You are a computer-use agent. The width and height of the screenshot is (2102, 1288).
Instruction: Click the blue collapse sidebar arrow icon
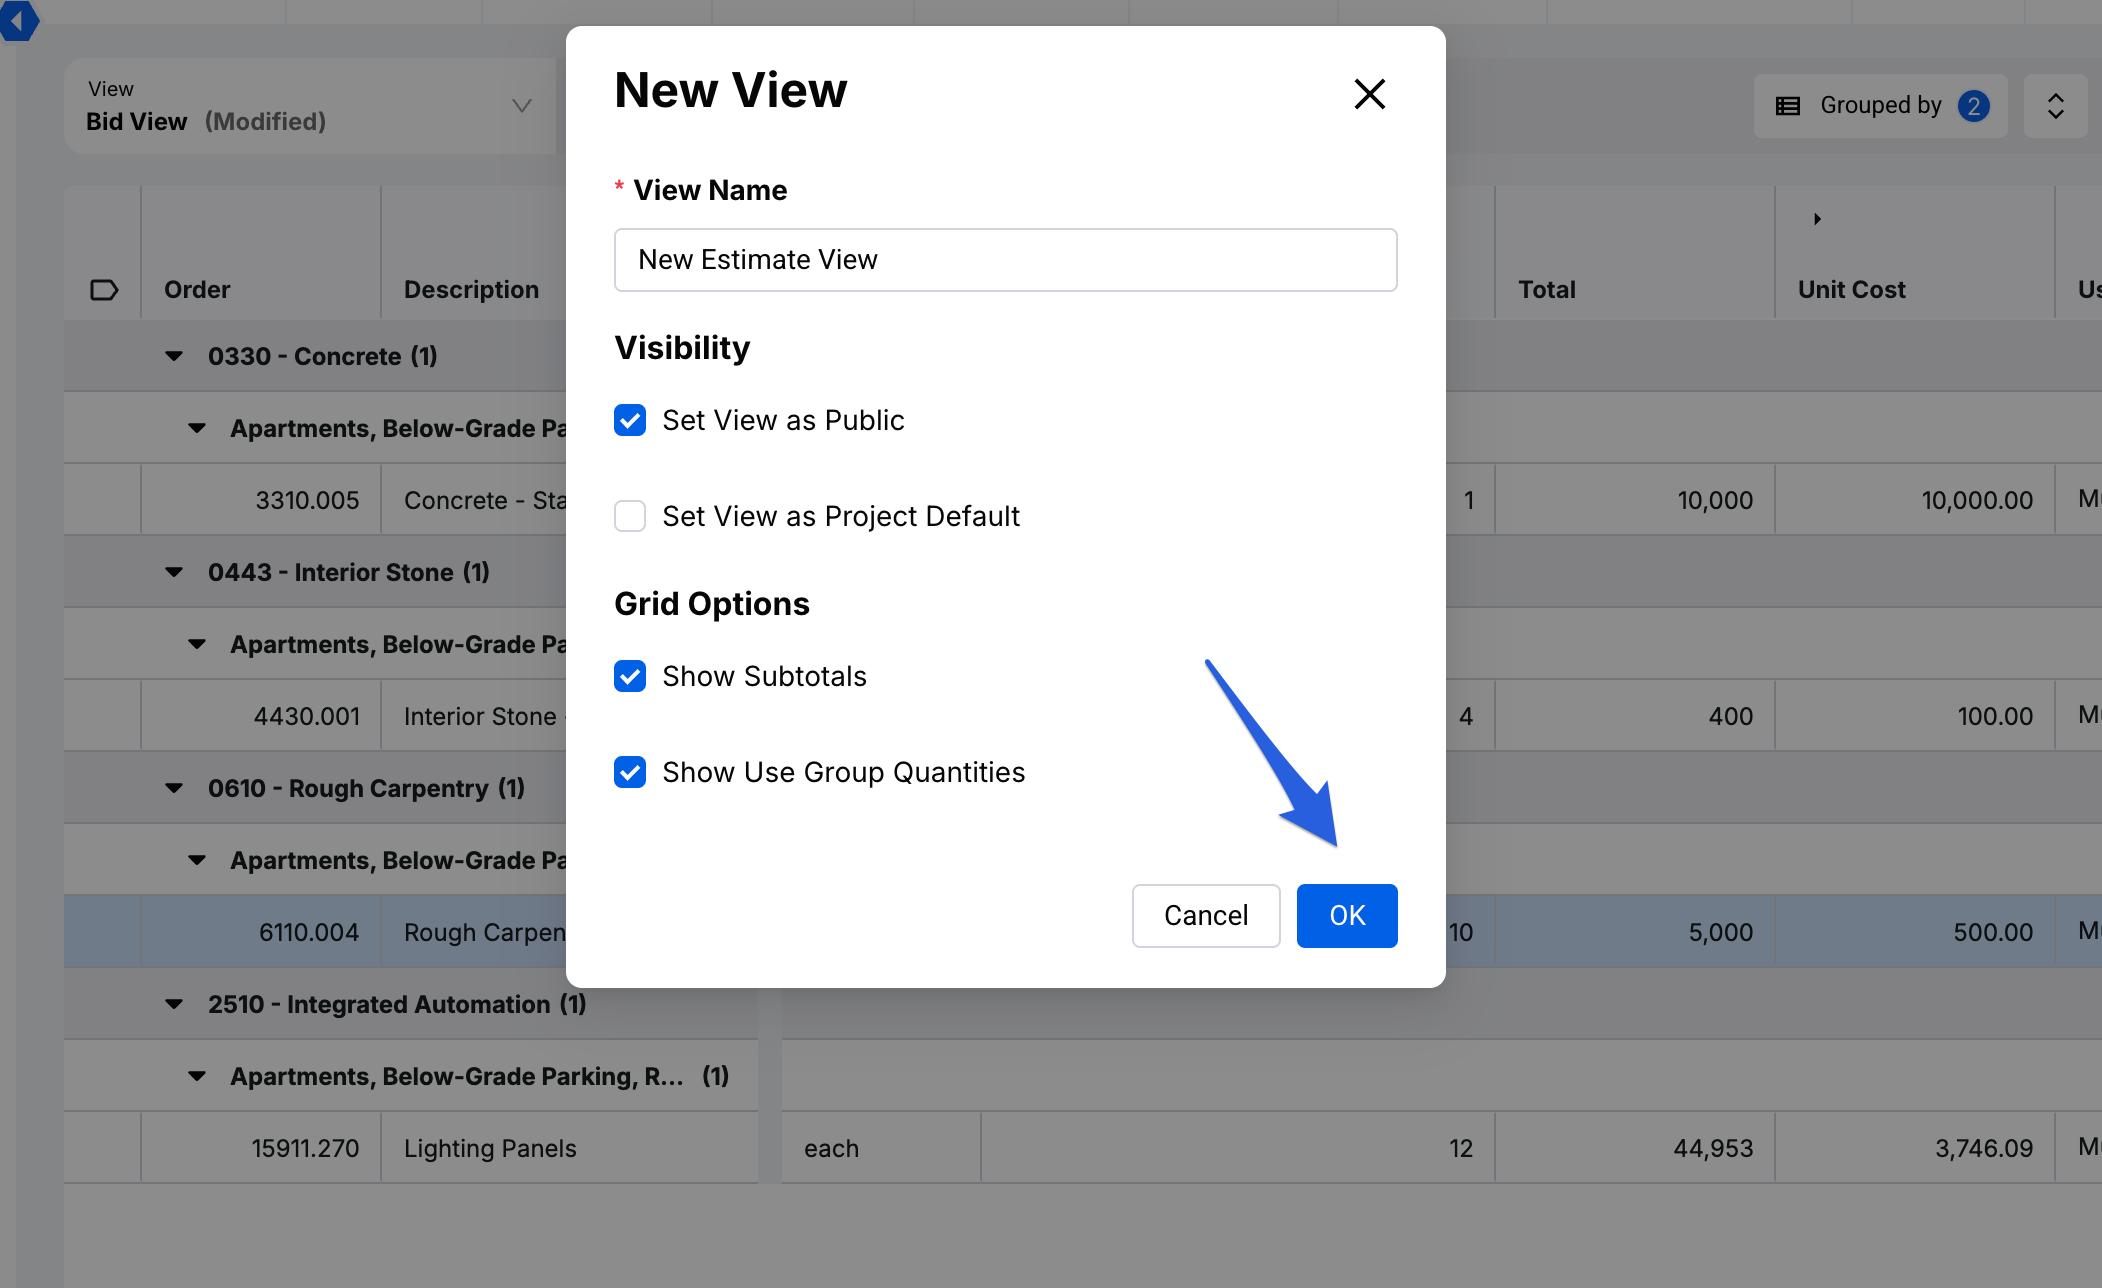point(18,20)
